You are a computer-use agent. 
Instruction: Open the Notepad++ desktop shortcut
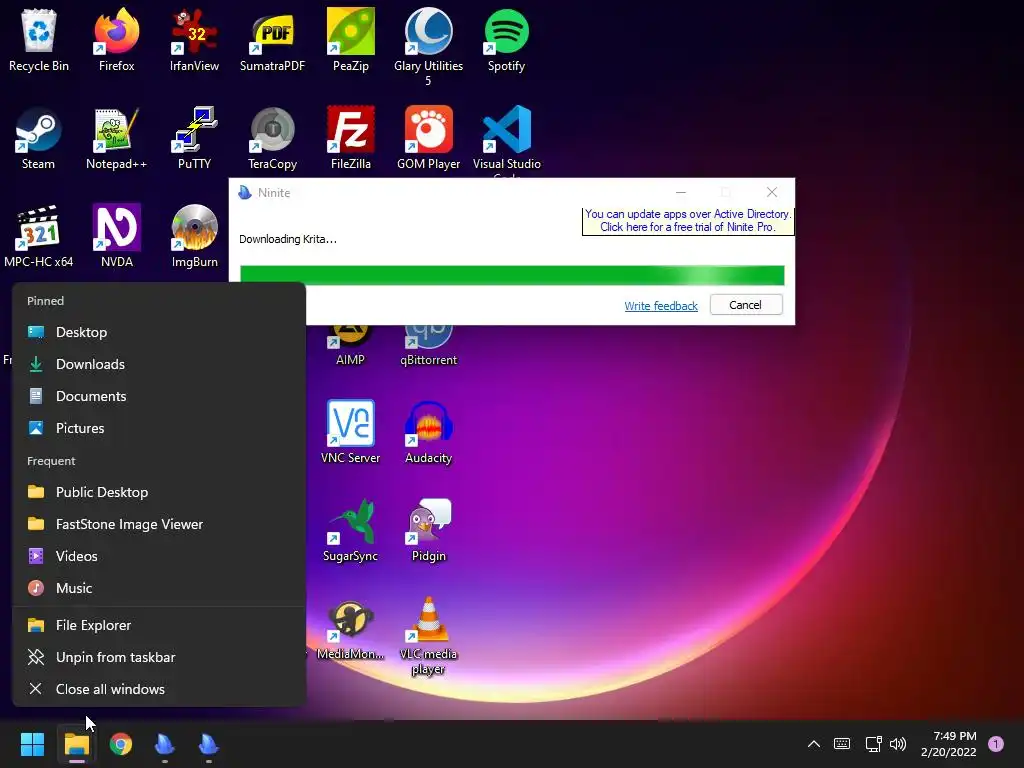(116, 138)
